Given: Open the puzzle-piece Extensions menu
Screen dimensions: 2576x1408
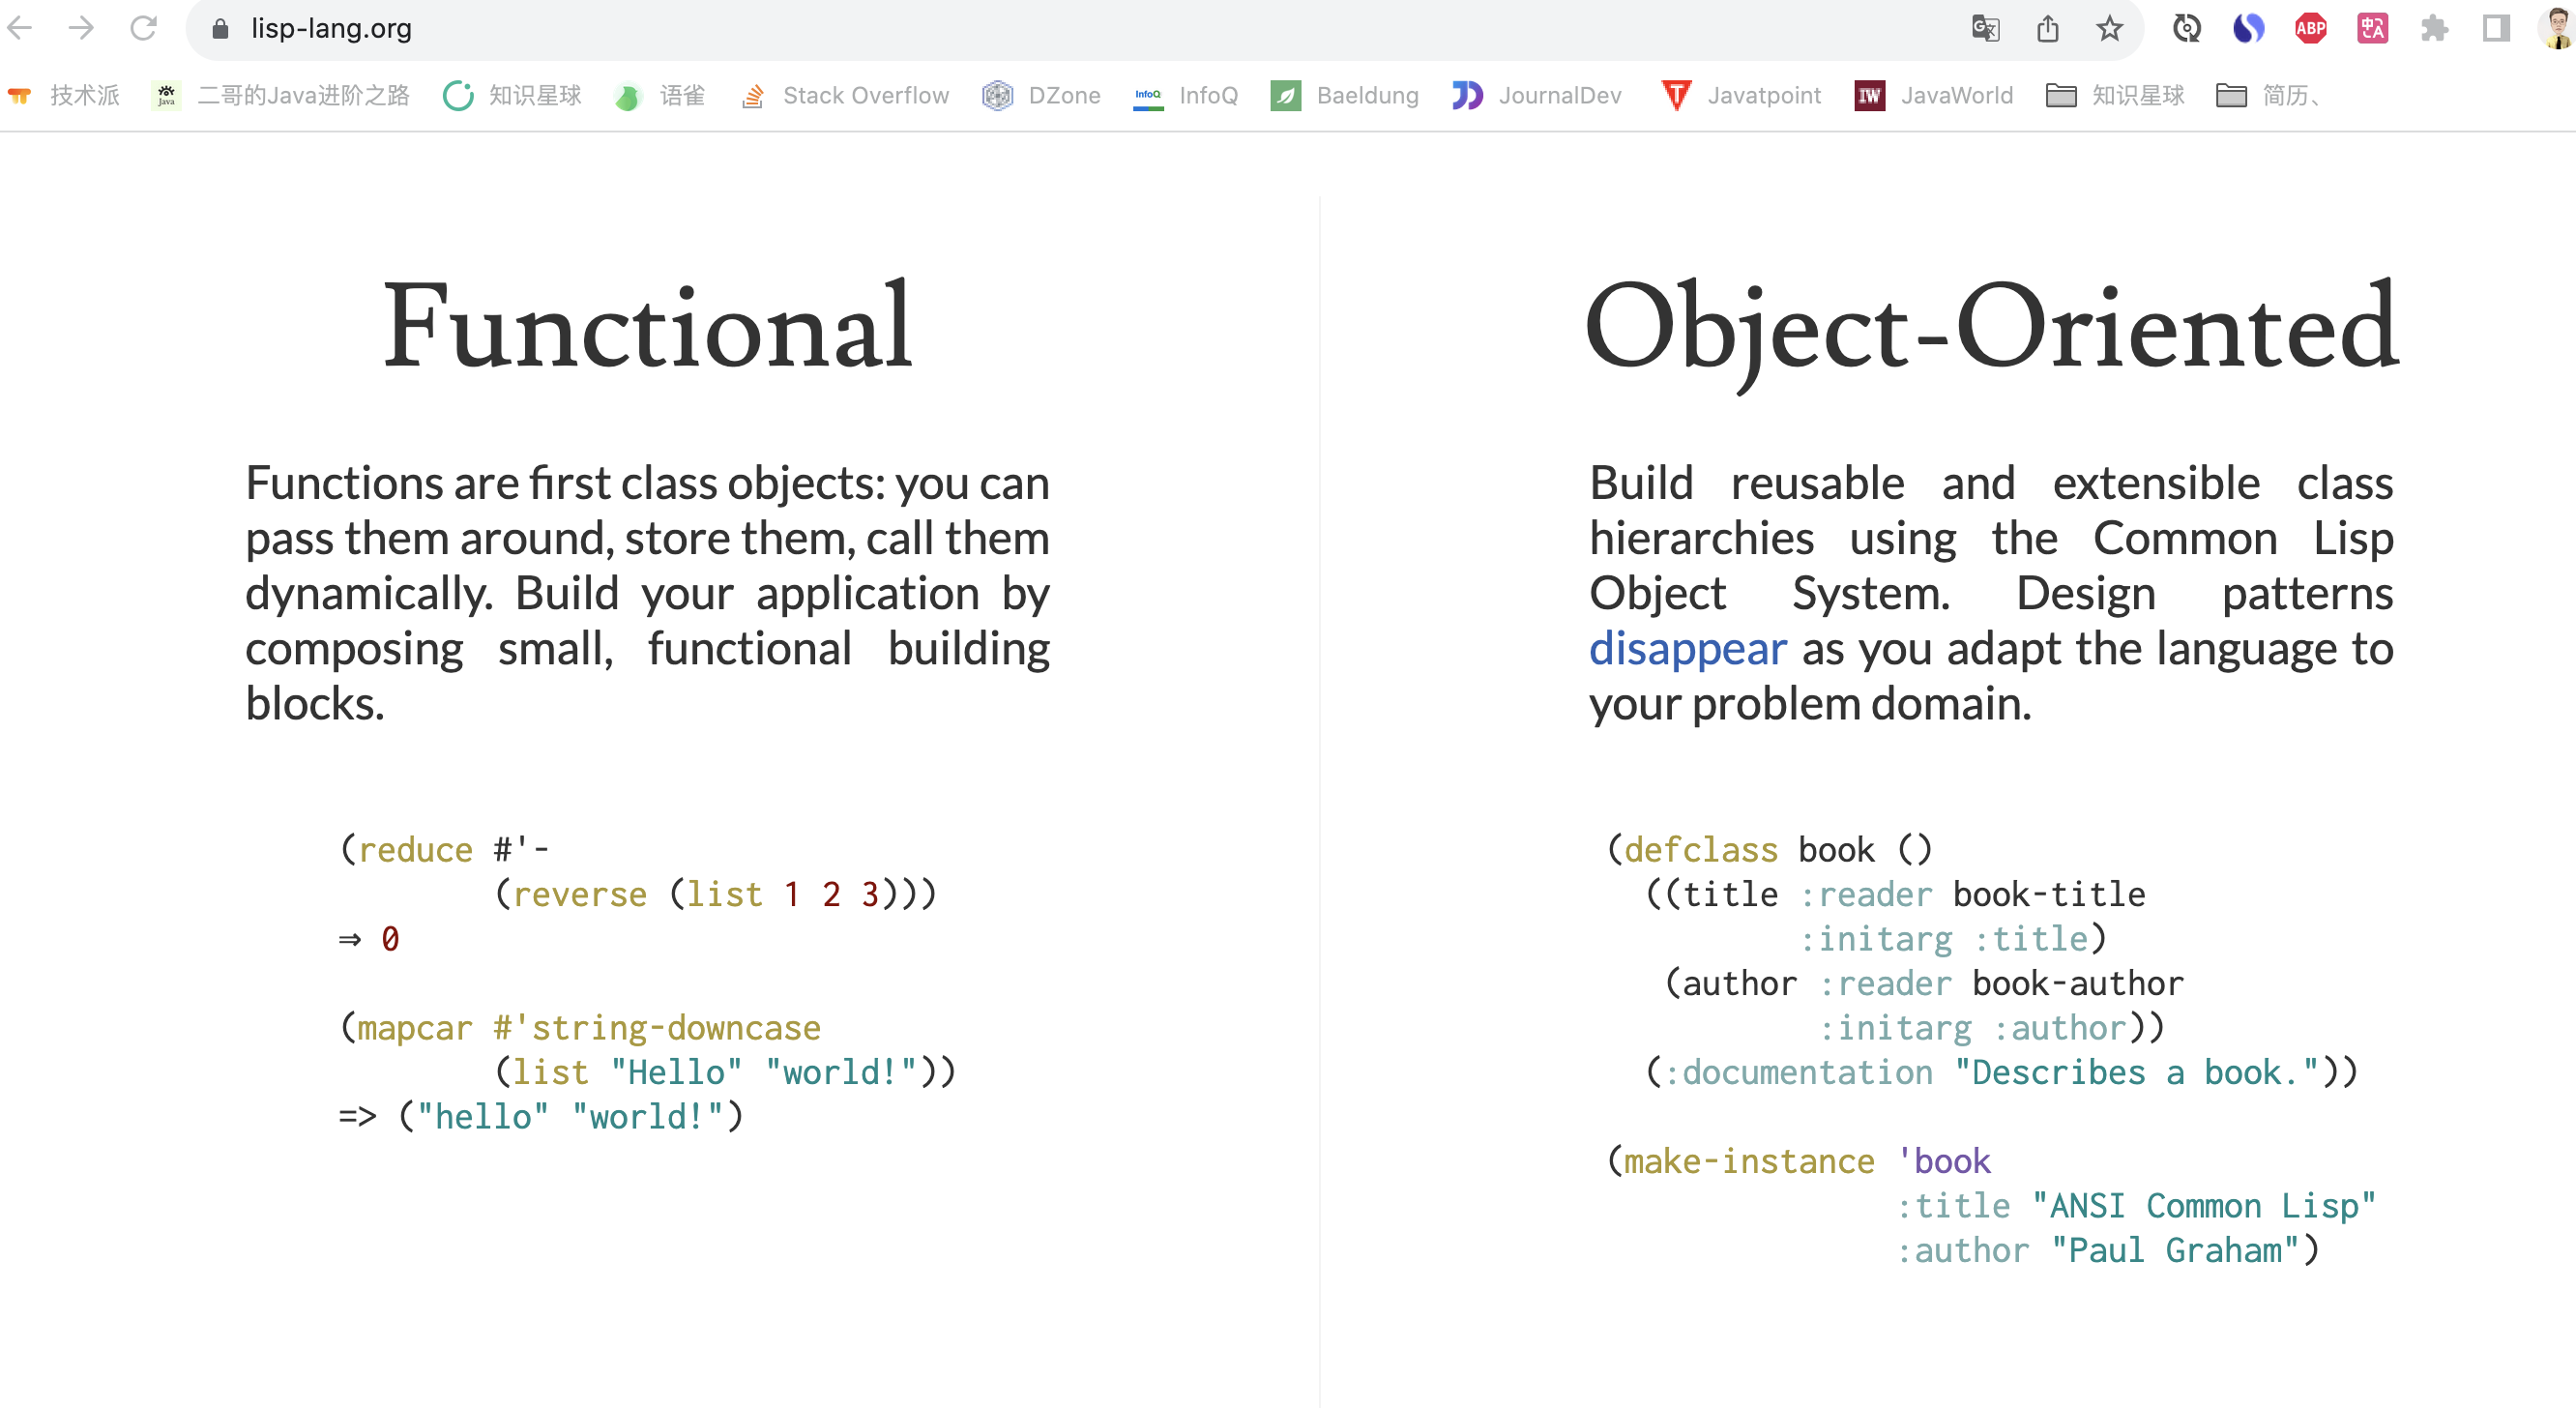Looking at the screenshot, I should click(2434, 28).
